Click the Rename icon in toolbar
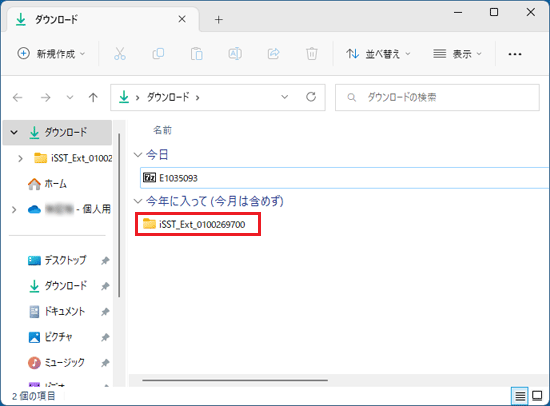 [x=235, y=54]
